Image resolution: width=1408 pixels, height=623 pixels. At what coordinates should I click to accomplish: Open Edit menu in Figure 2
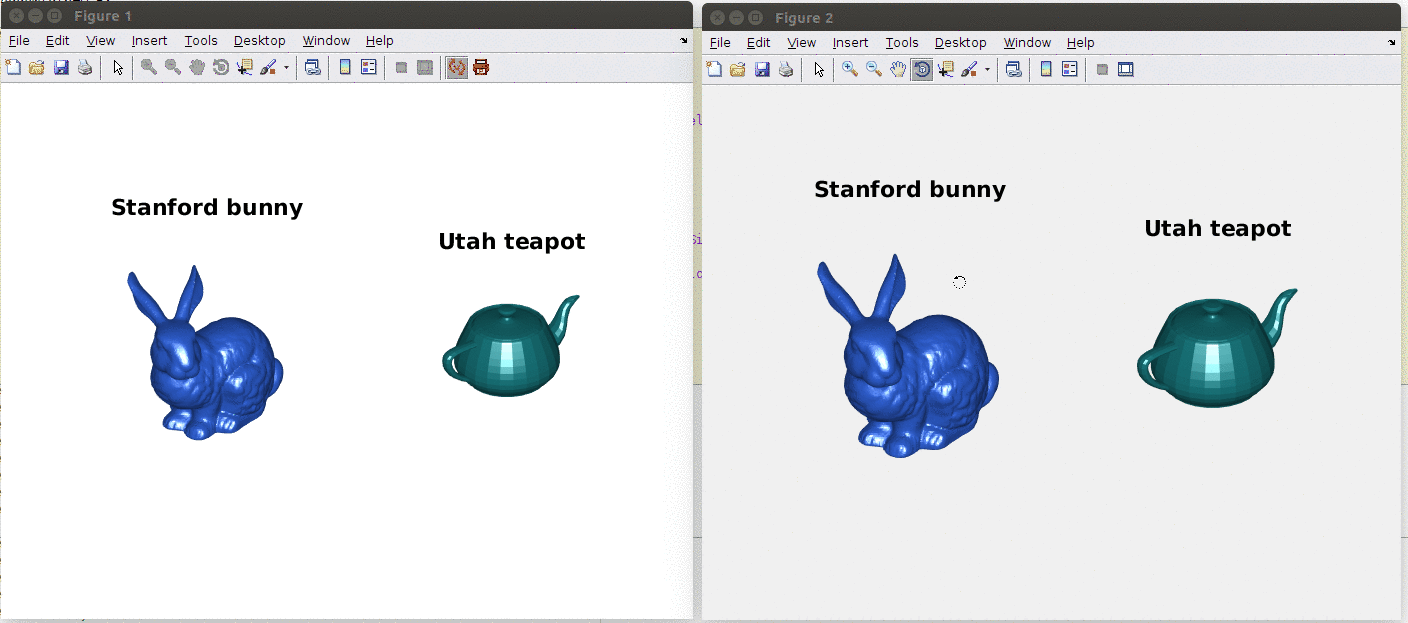(758, 43)
